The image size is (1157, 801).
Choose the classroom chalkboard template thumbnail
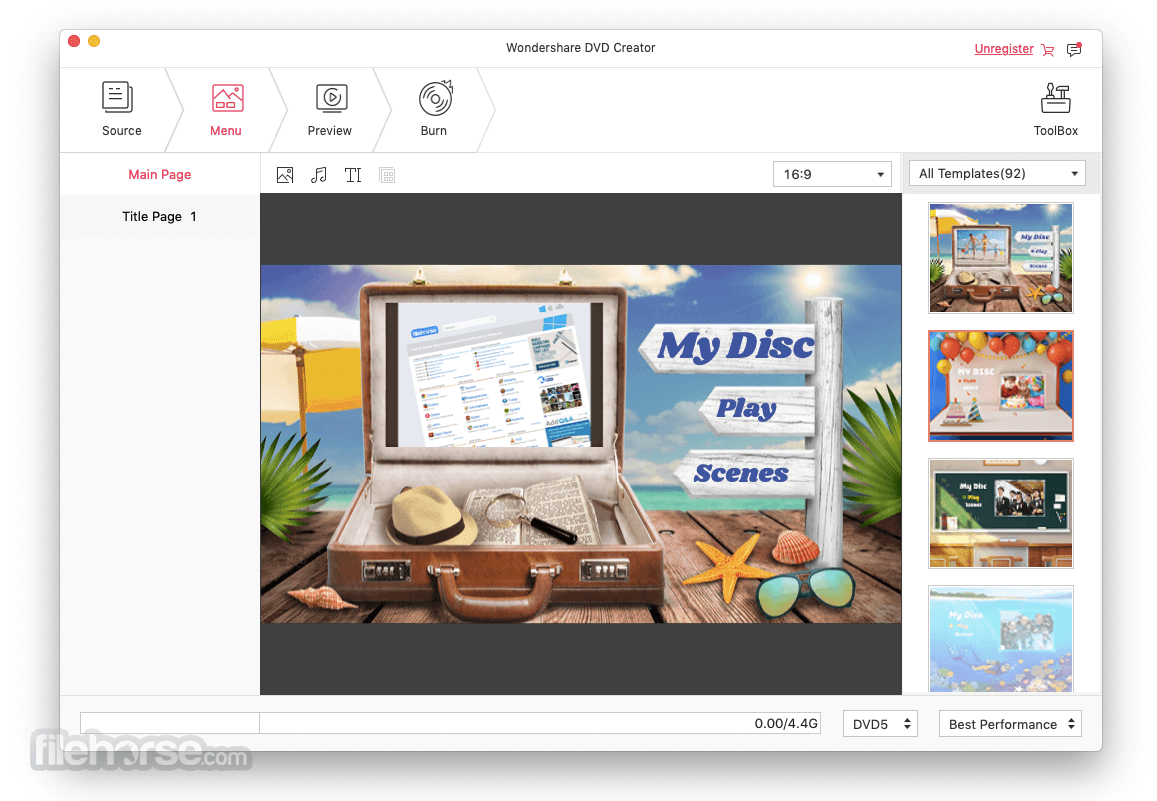coord(1001,513)
